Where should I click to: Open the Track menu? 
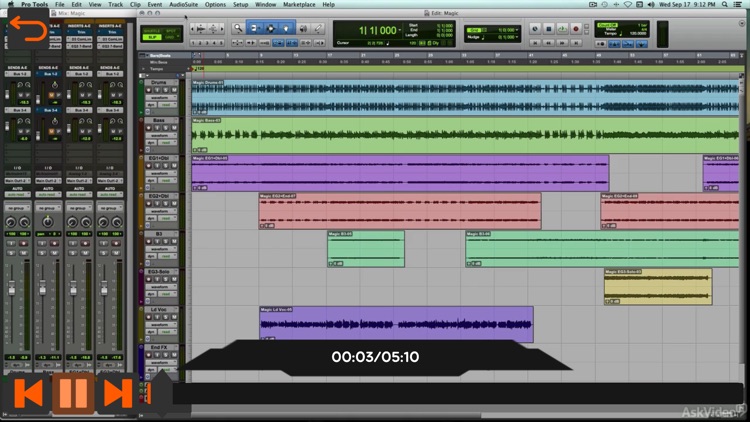tap(115, 4)
